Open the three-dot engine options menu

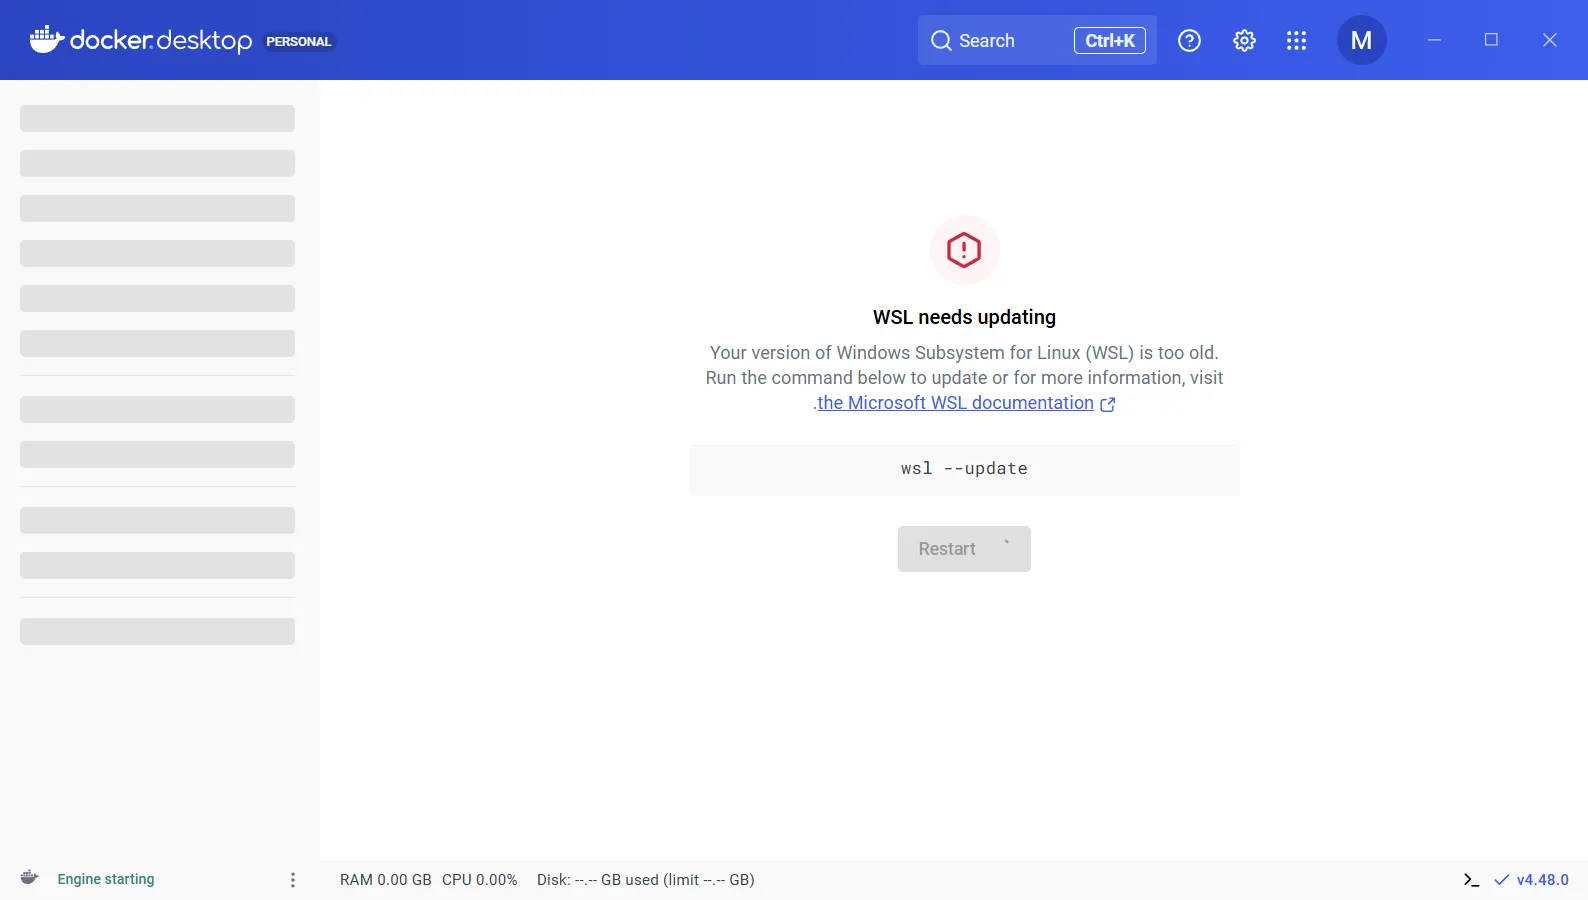tap(293, 880)
